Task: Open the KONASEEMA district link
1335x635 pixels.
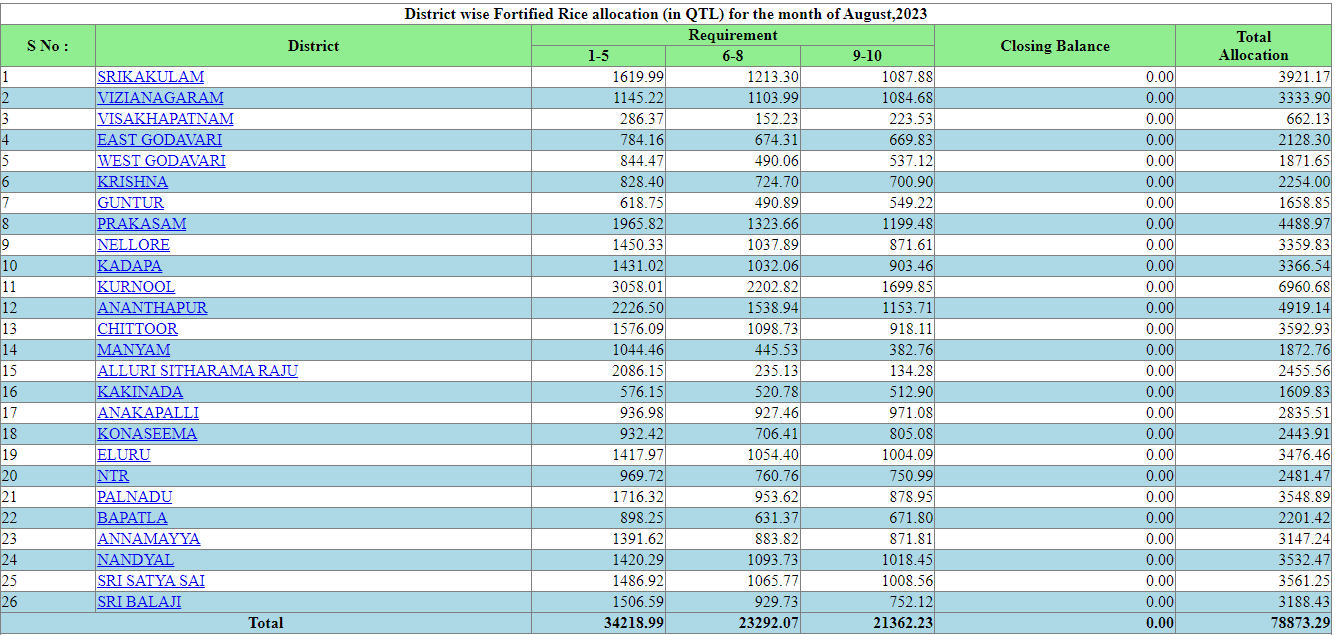Action: [147, 434]
